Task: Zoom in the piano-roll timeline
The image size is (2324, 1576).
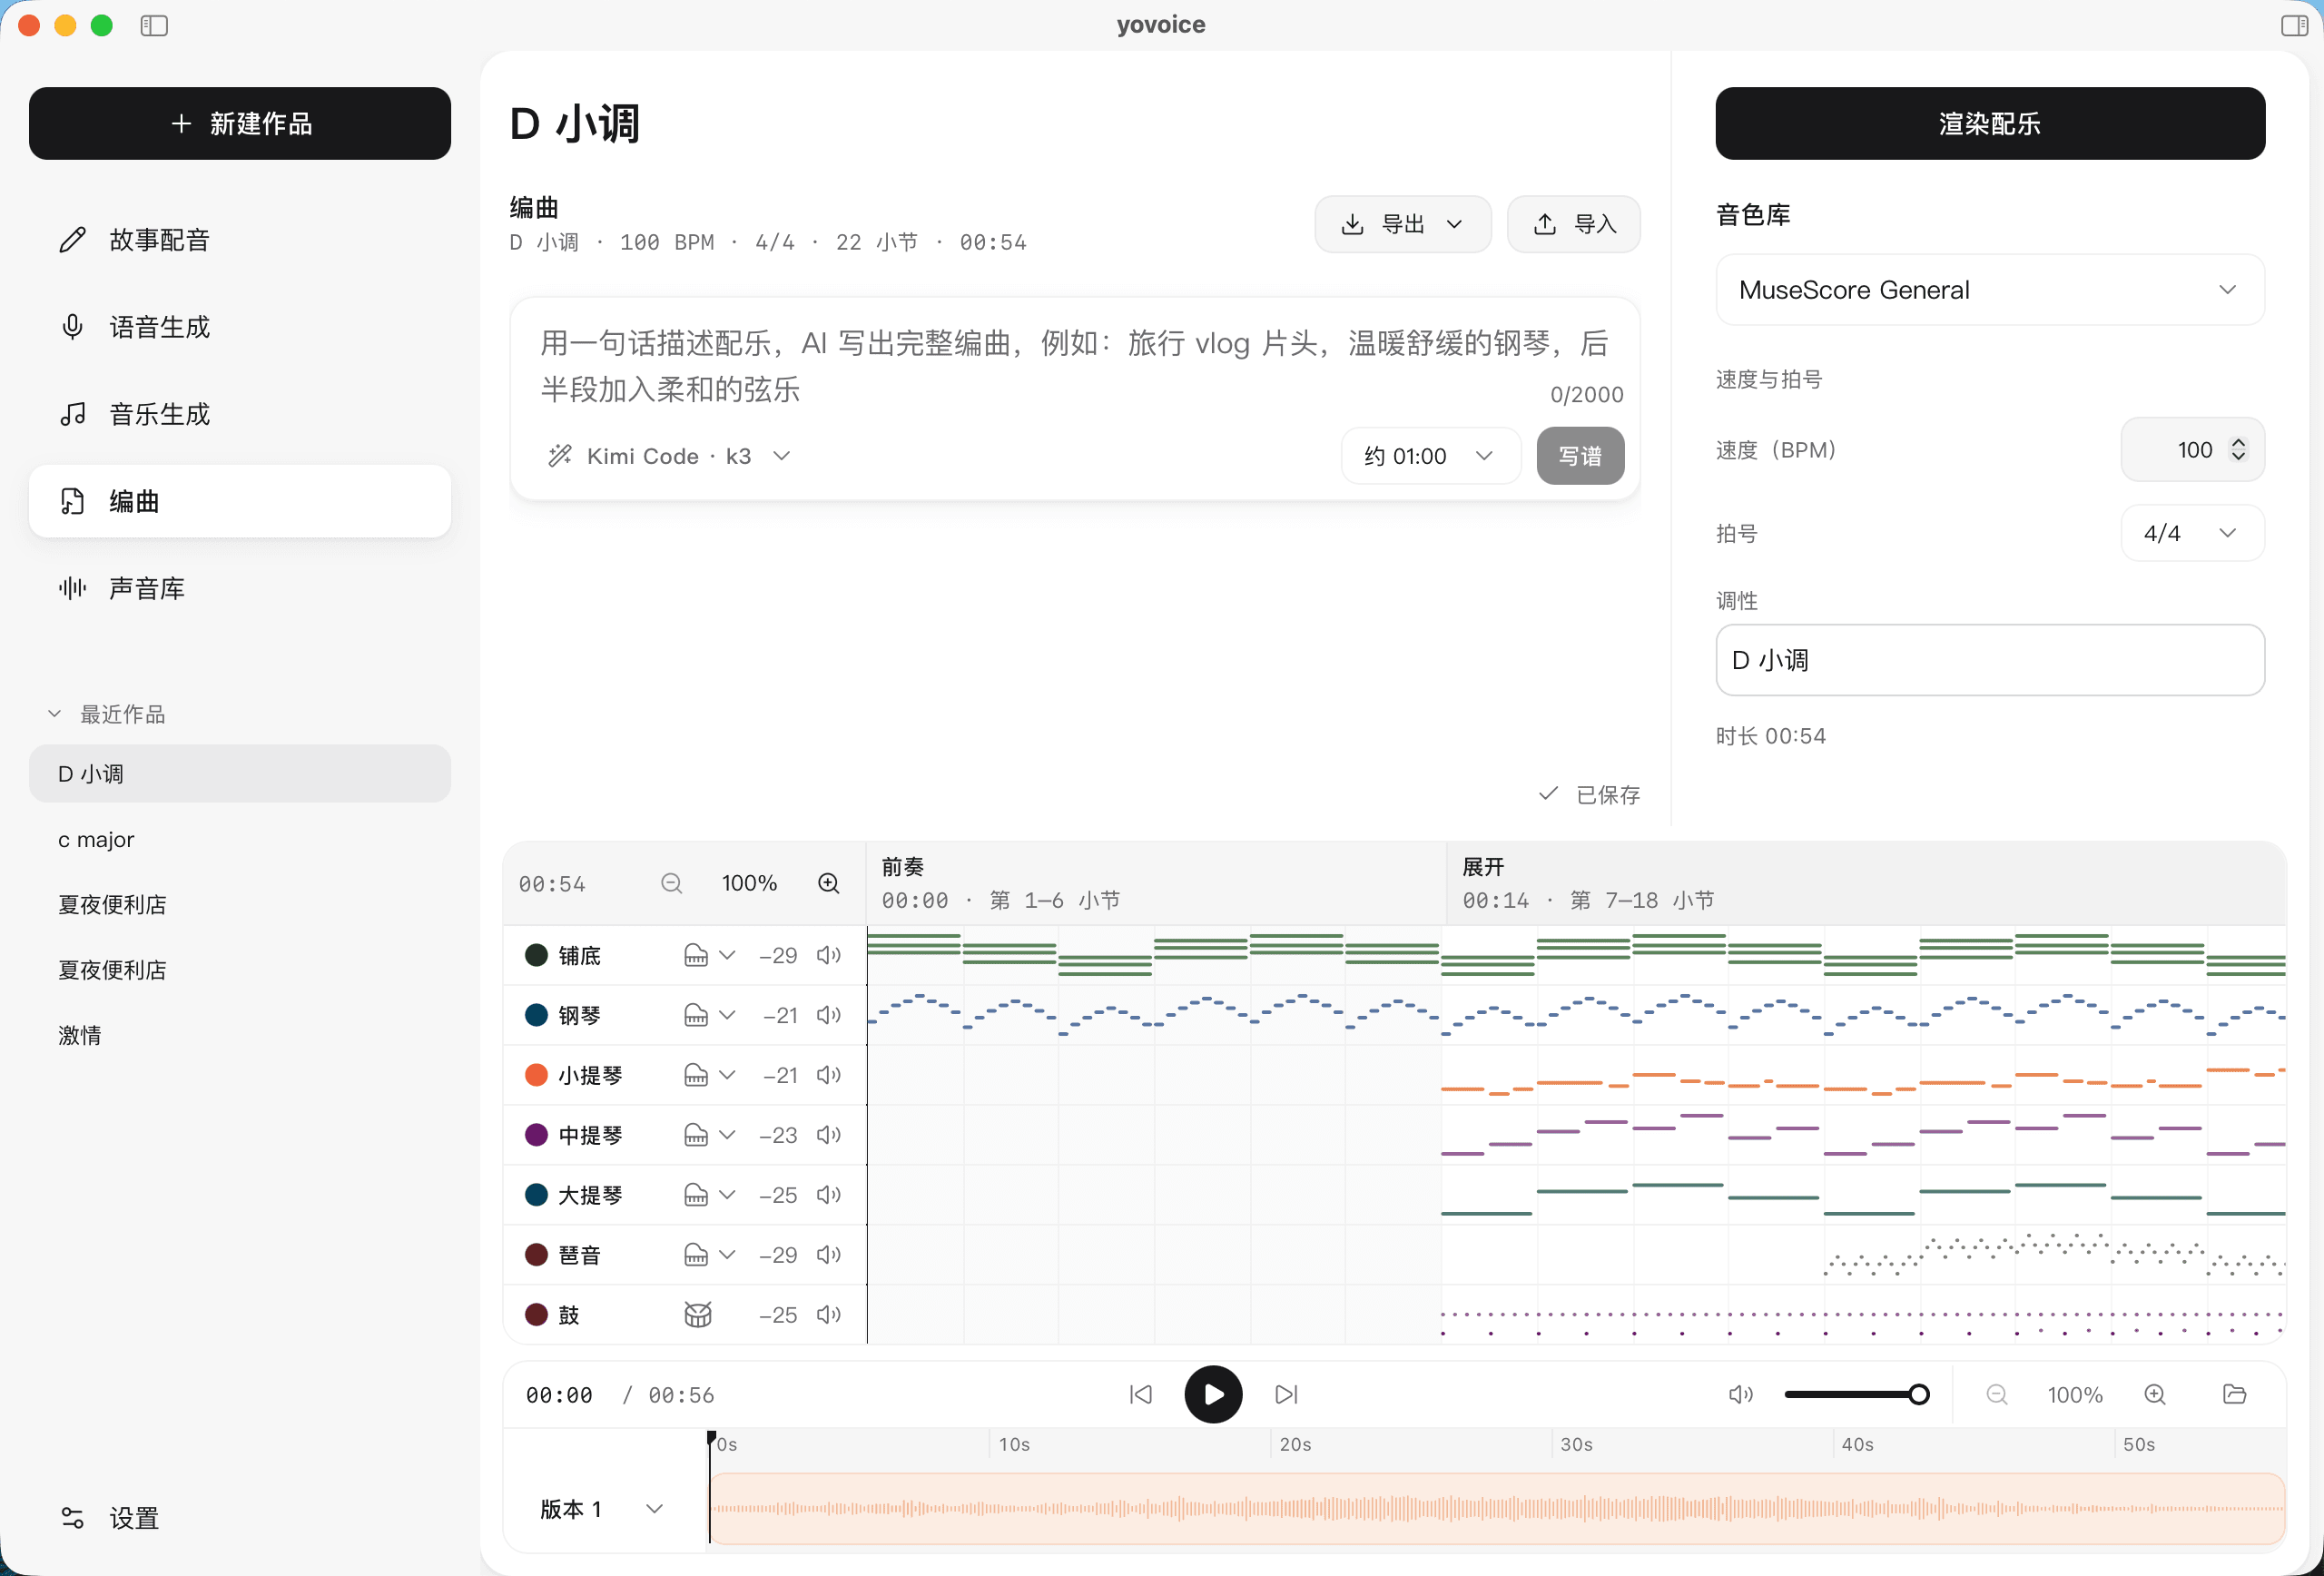Action: point(829,883)
